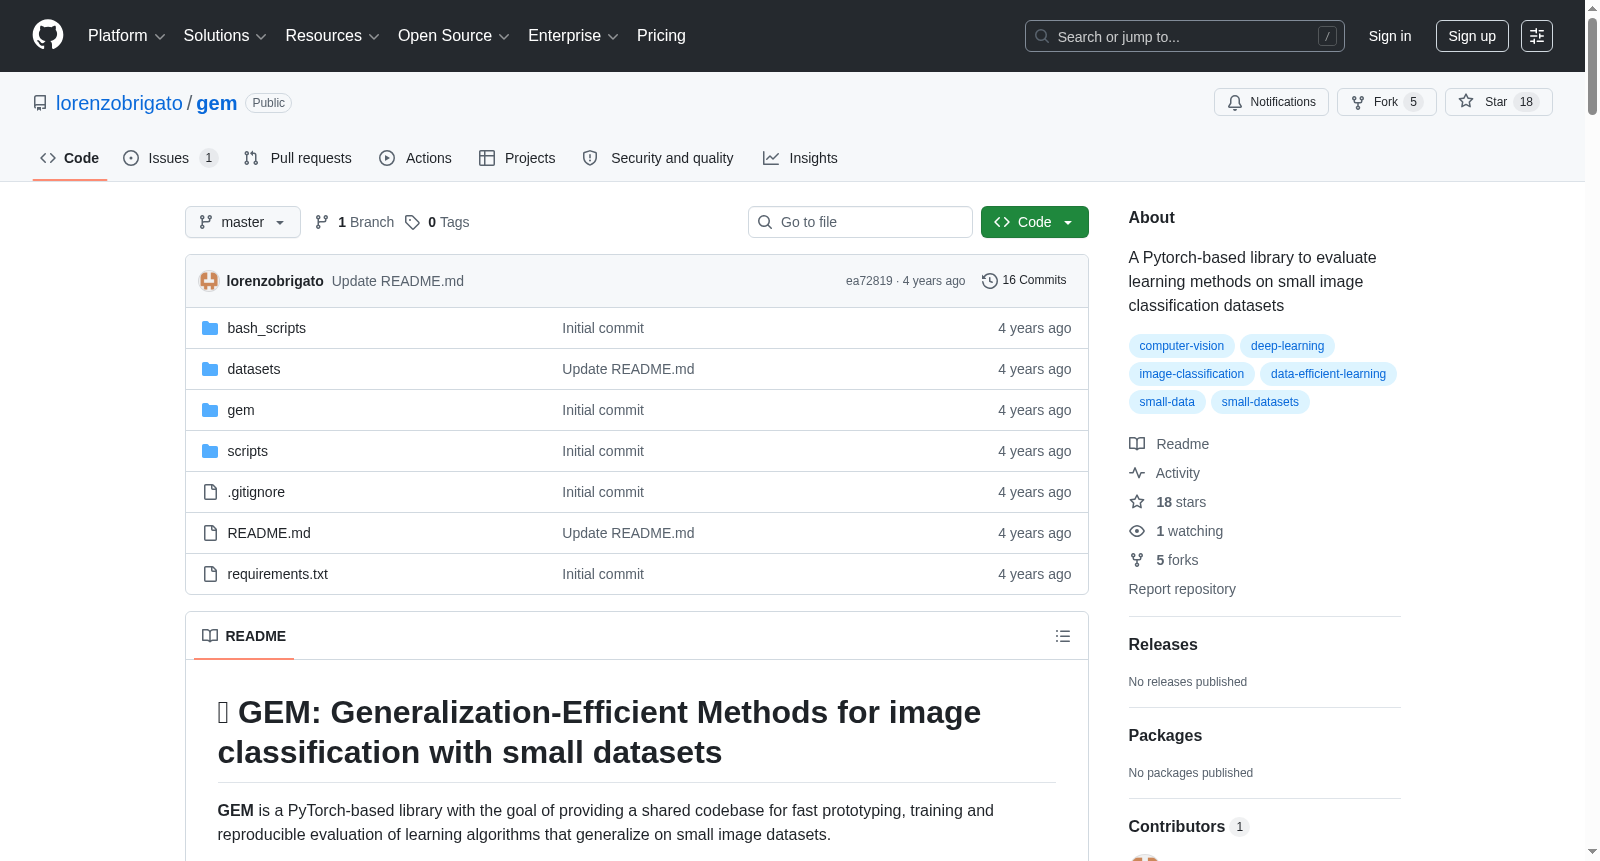
Task: Open the Insights tab
Action: [x=800, y=158]
